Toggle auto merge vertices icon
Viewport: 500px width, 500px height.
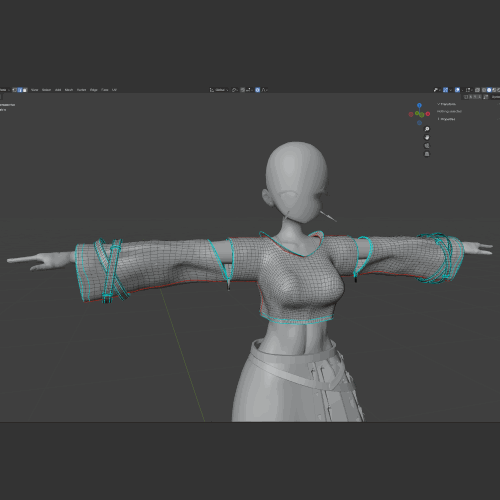tap(486, 97)
